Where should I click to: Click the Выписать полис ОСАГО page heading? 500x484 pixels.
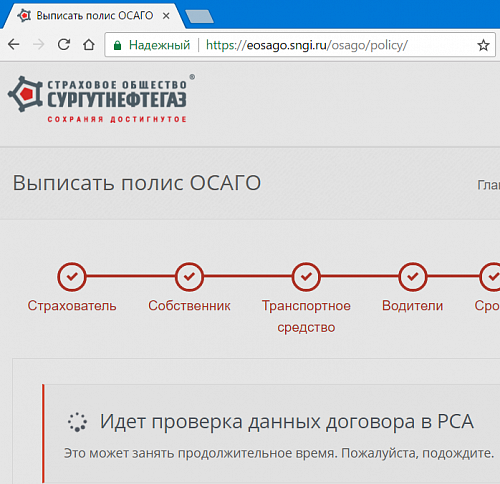pos(137,183)
